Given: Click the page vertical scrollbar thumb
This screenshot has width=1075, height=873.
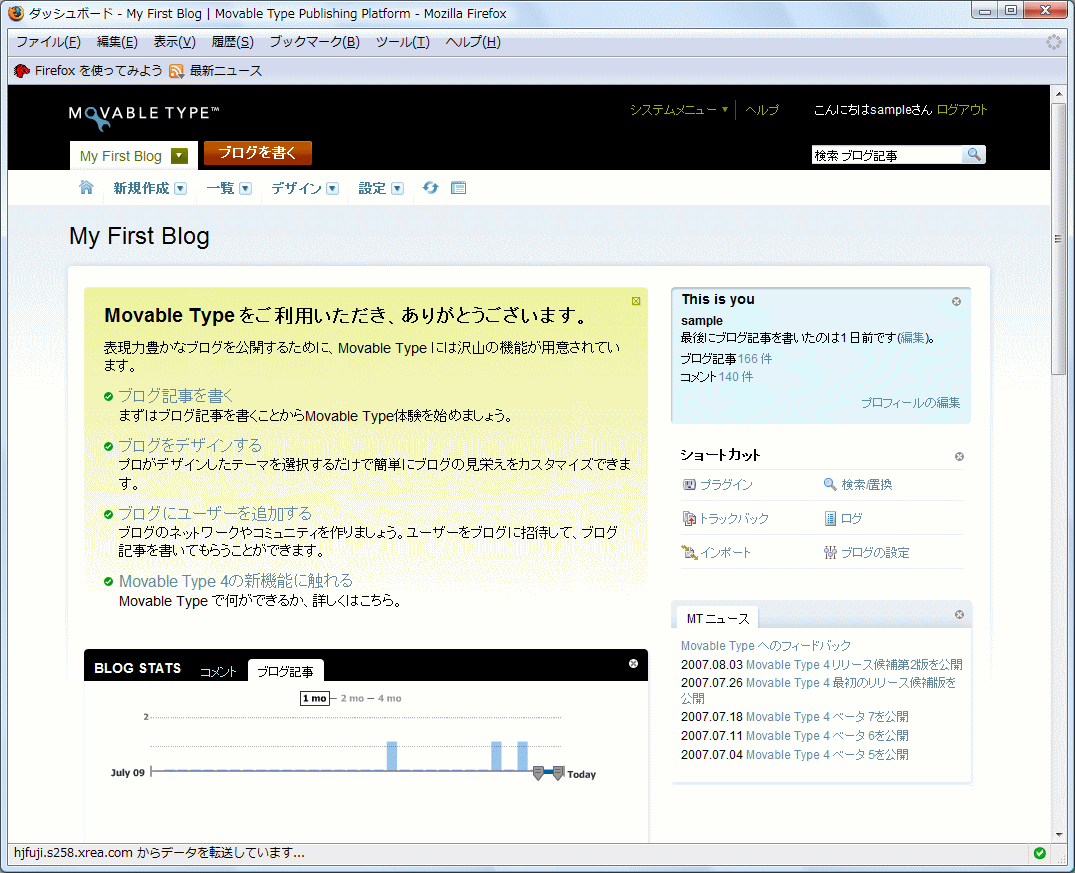Looking at the screenshot, I should (1059, 239).
